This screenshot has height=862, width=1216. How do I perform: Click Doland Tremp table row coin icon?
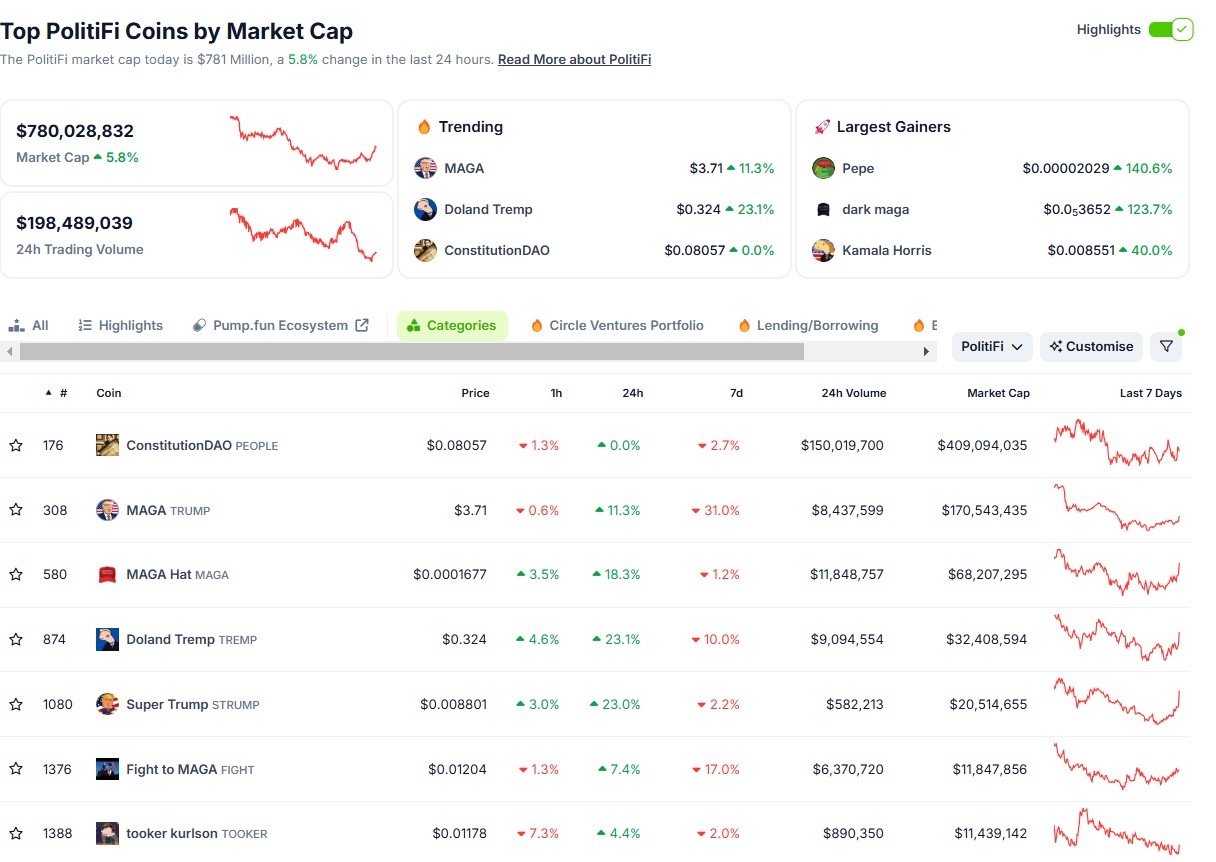[107, 639]
